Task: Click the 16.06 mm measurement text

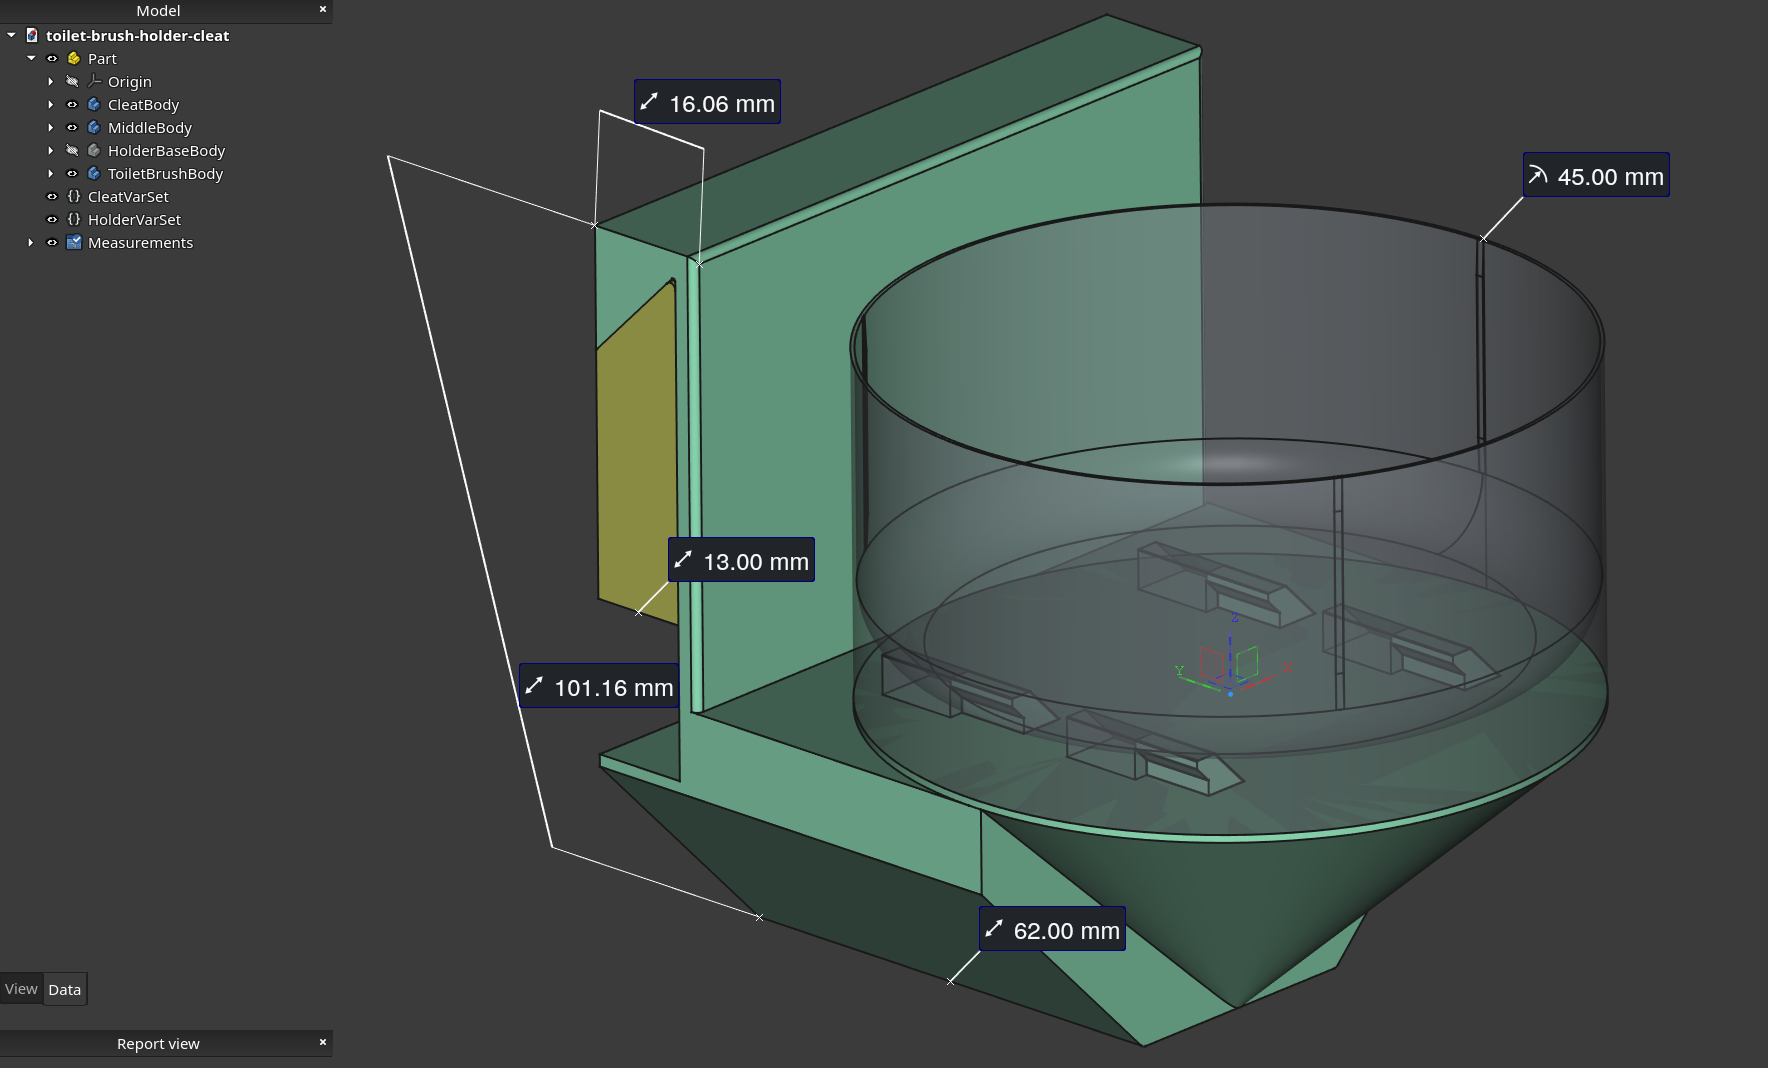Action: pyautogui.click(x=721, y=104)
